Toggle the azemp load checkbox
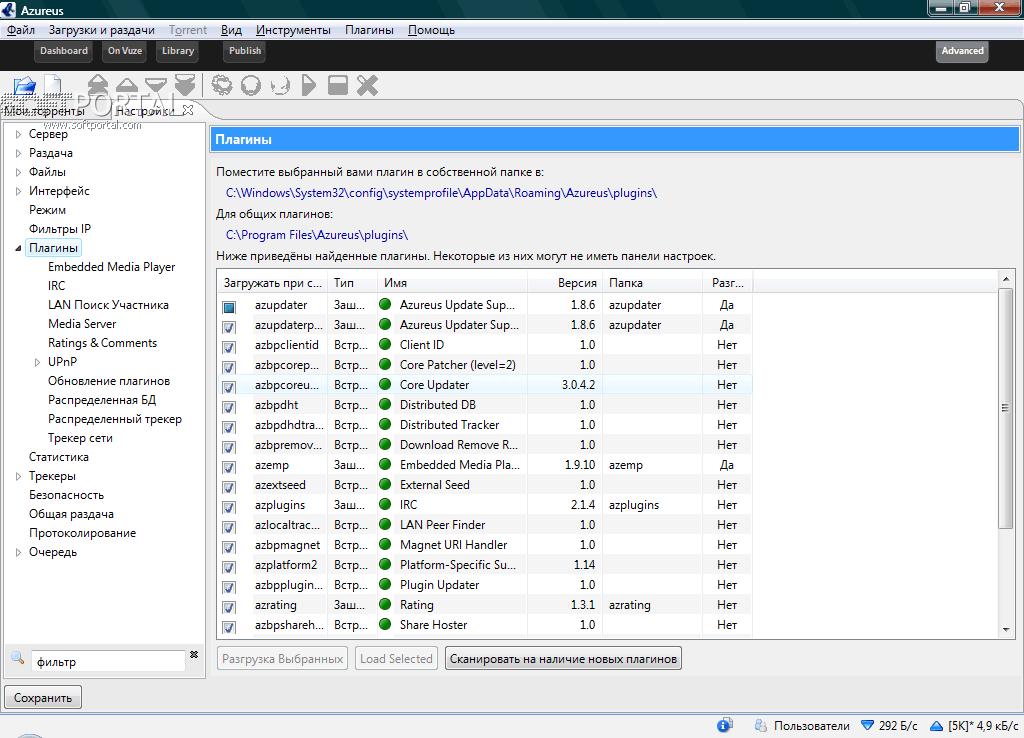 229,467
